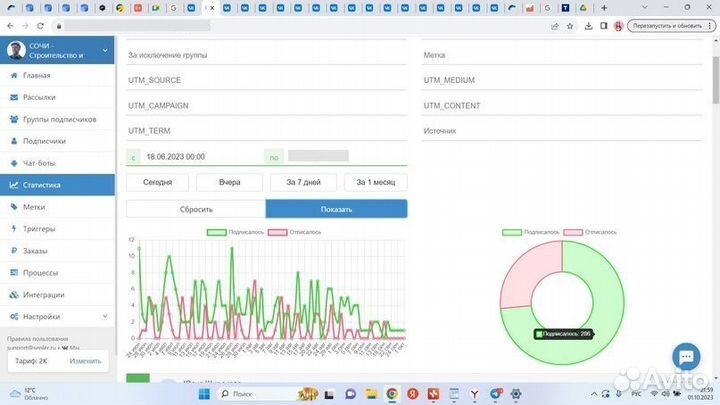
Task: Click the start date field 18.06.2023
Action: click(200, 157)
